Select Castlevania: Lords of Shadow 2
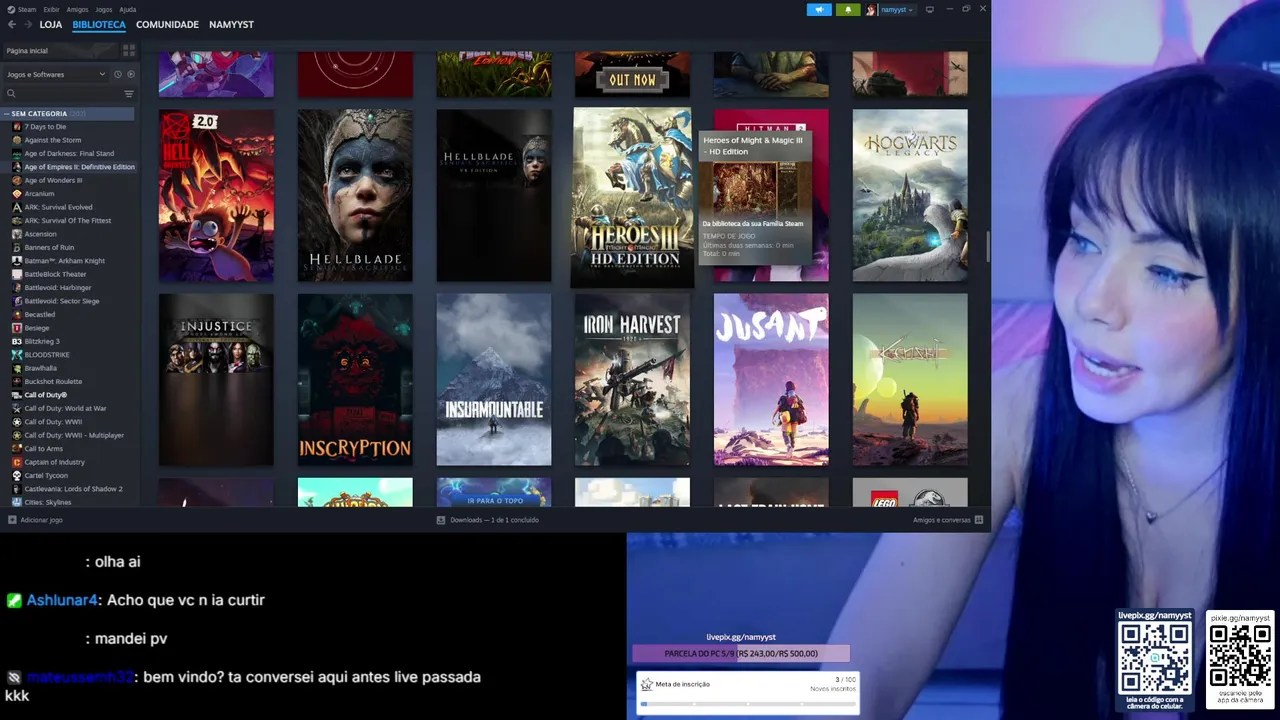This screenshot has width=1280, height=720. click(x=73, y=489)
